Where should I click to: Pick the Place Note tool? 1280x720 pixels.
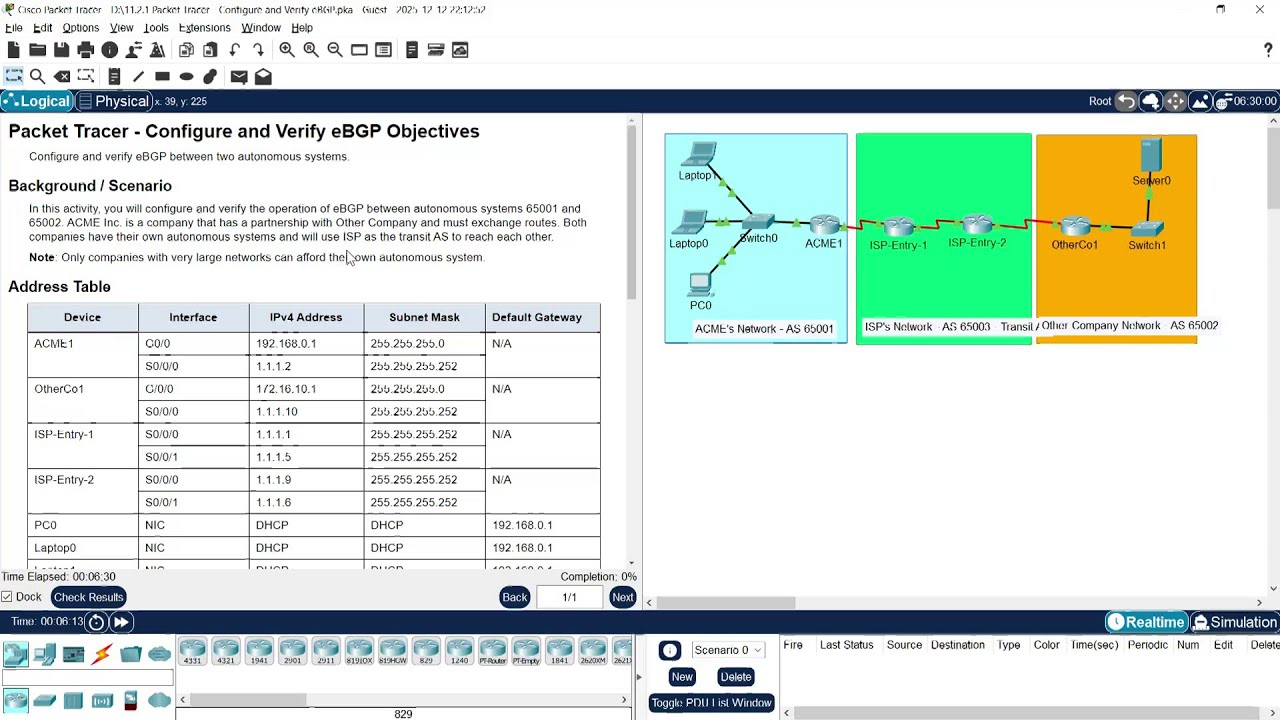point(114,76)
